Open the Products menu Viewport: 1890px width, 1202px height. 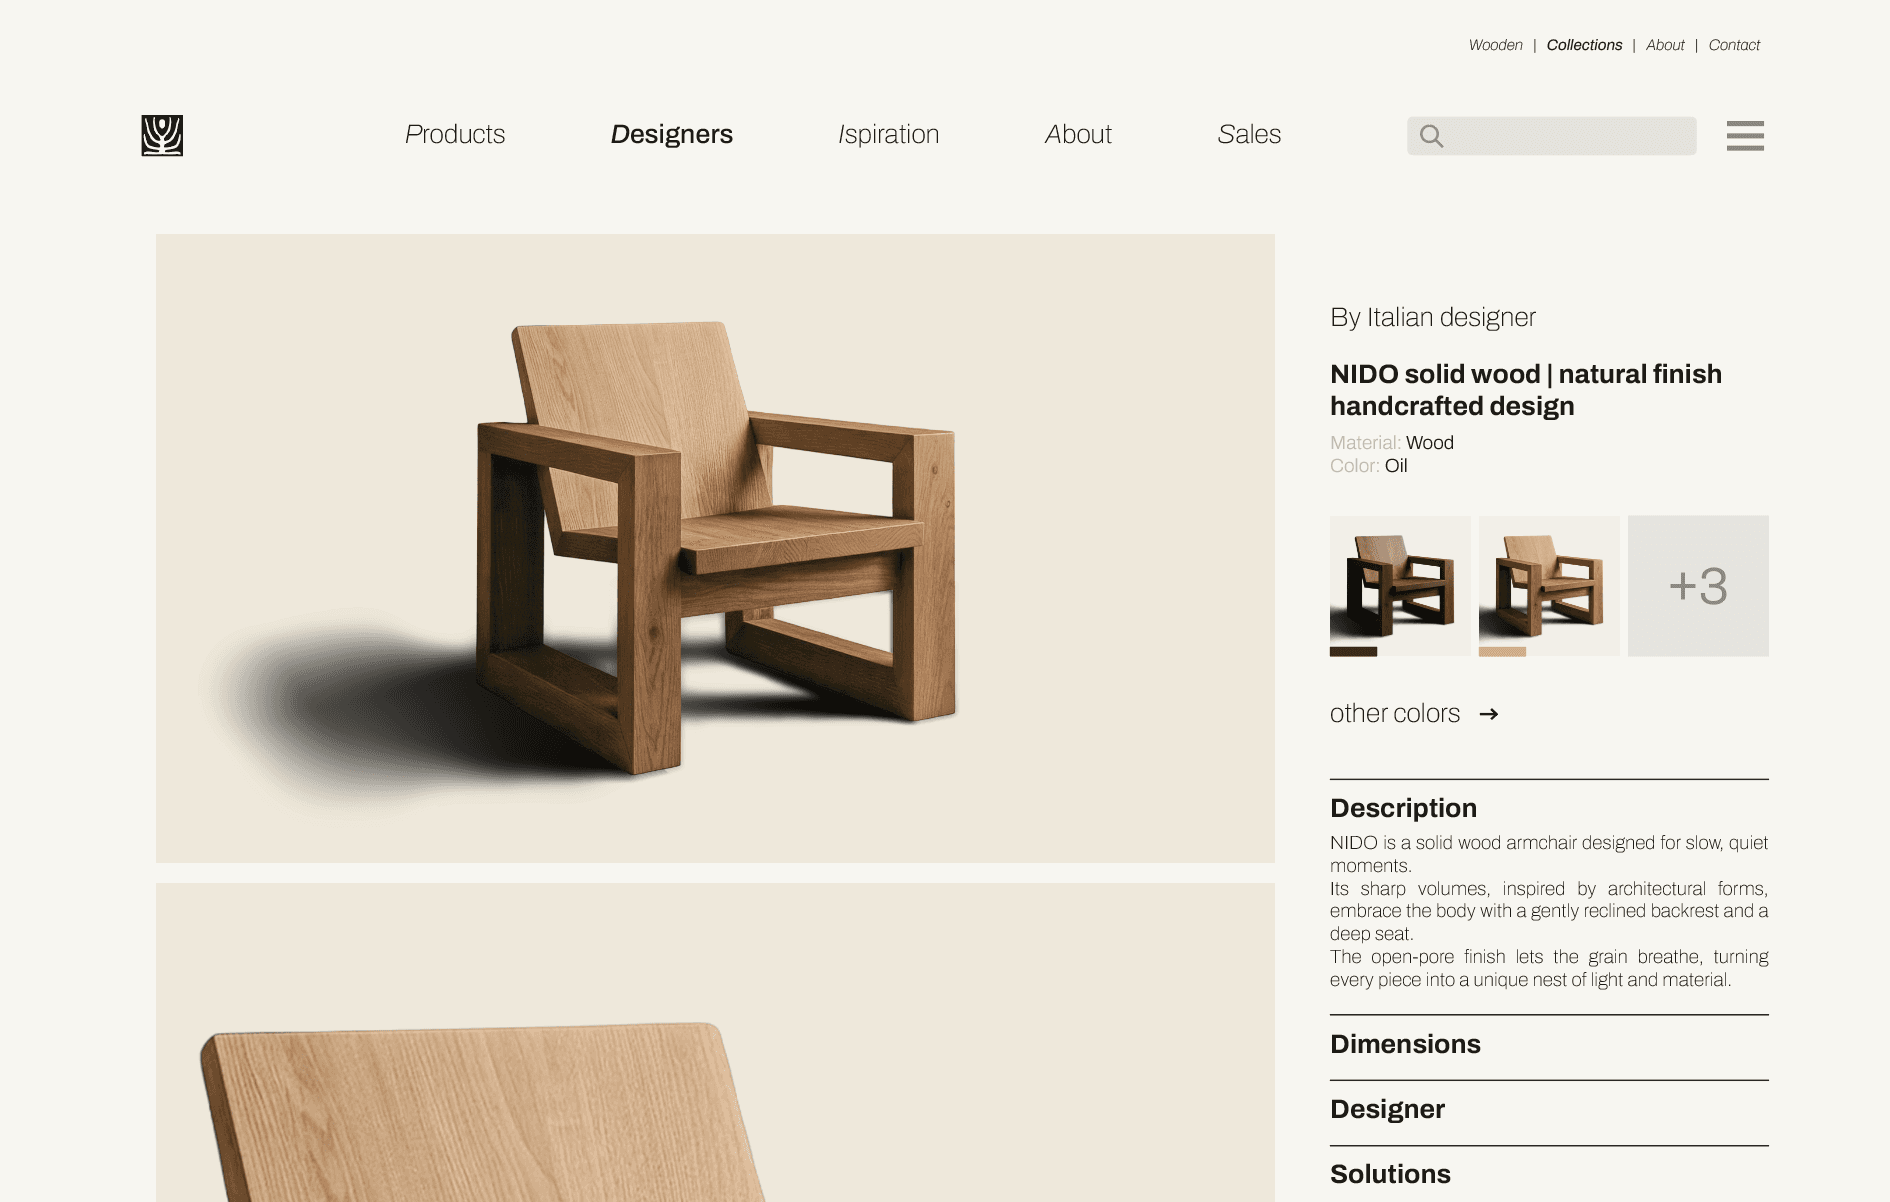tap(455, 134)
